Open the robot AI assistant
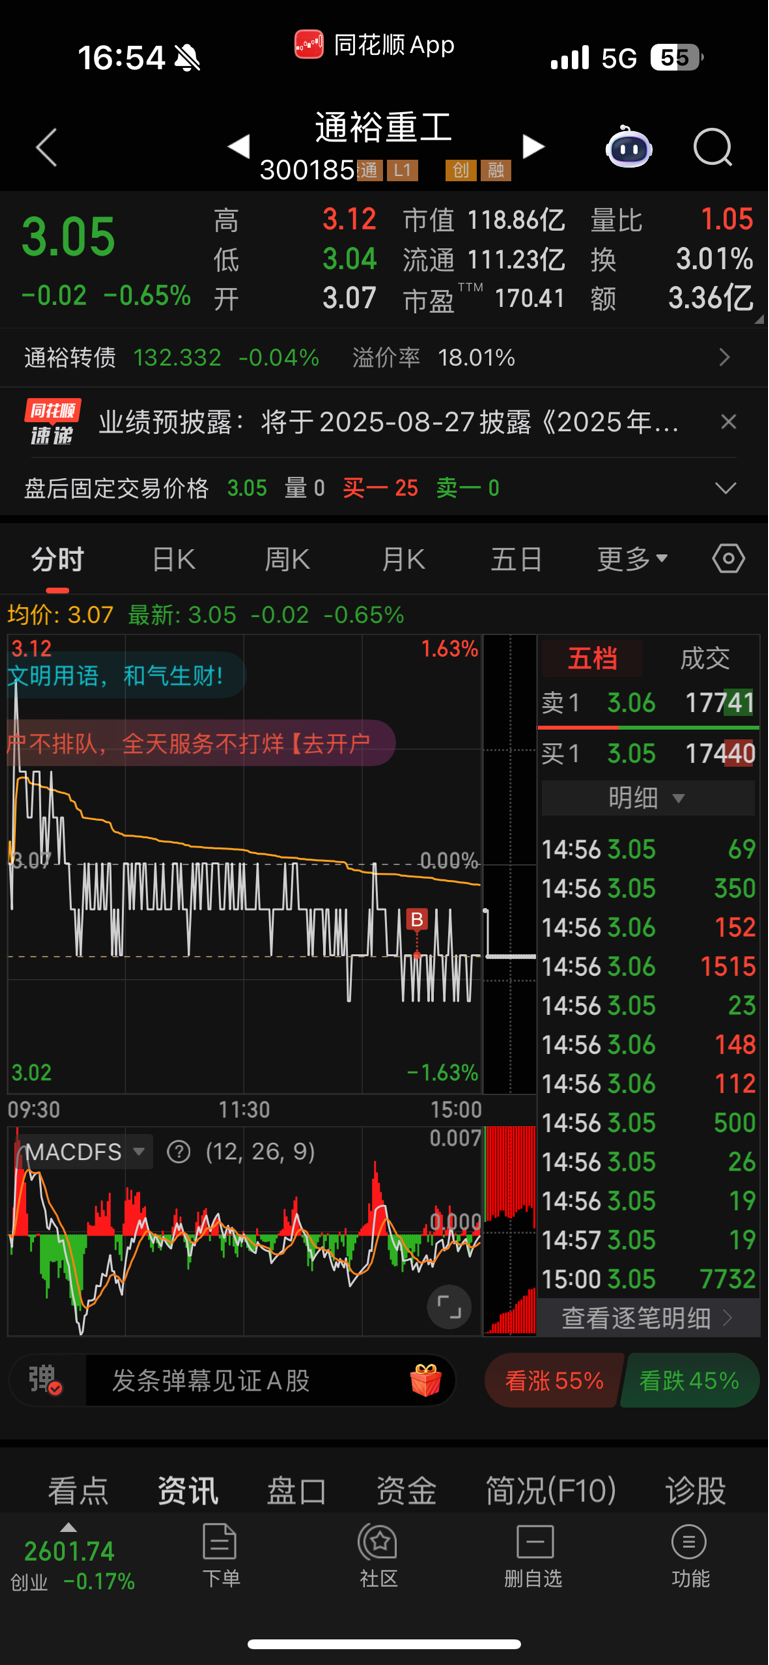This screenshot has width=769, height=1665. 629,148
